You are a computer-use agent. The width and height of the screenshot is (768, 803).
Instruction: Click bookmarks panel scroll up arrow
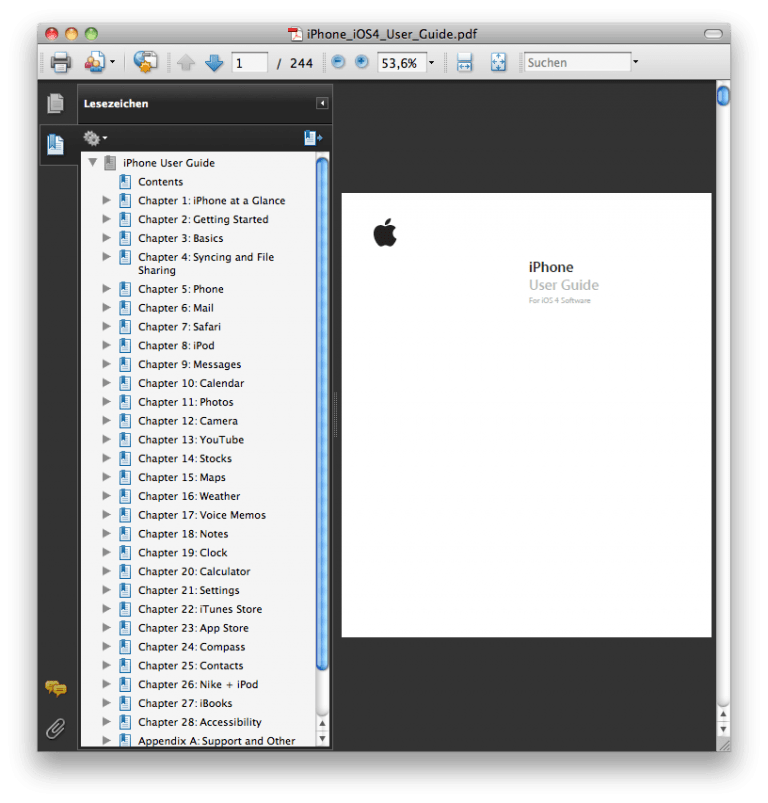tap(323, 724)
